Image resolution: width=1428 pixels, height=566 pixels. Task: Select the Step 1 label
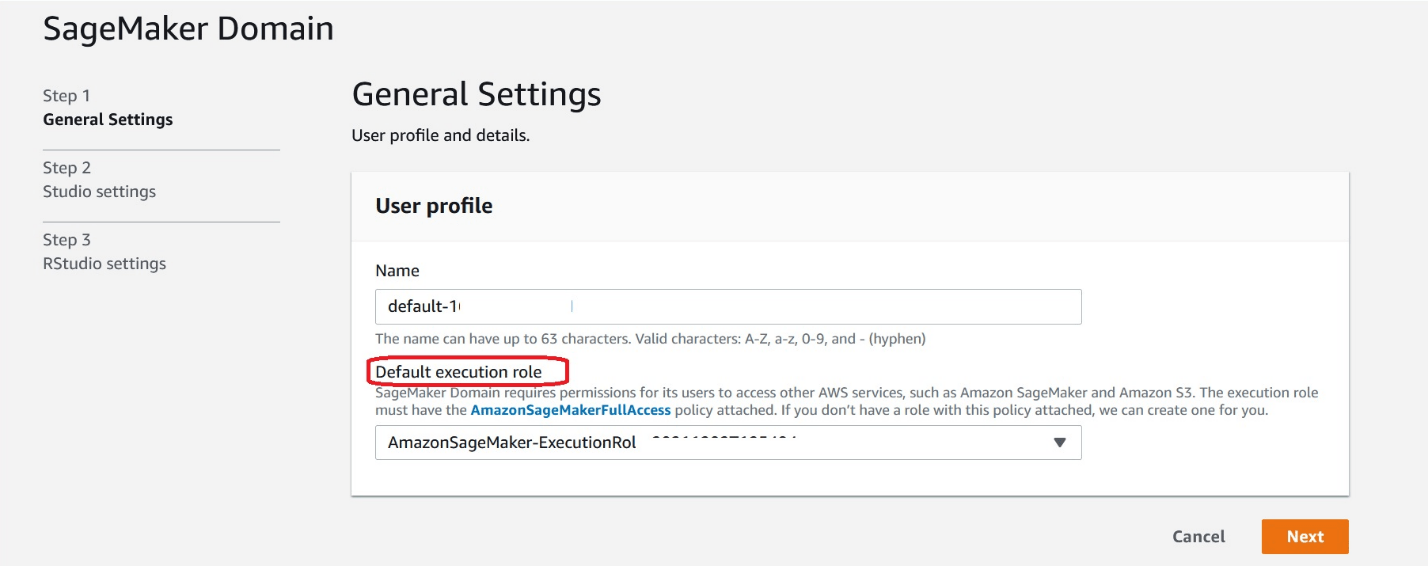pos(67,96)
